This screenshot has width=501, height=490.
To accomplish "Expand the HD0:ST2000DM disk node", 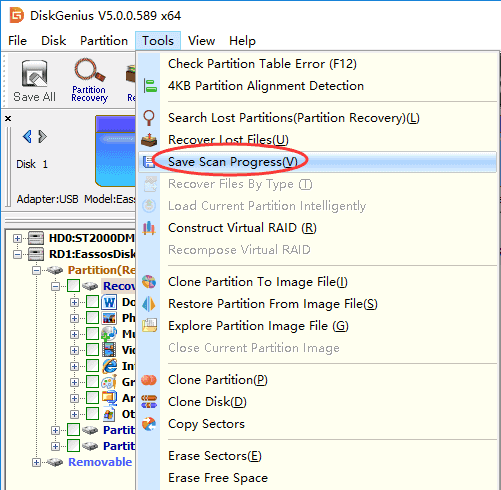I will tap(17, 238).
